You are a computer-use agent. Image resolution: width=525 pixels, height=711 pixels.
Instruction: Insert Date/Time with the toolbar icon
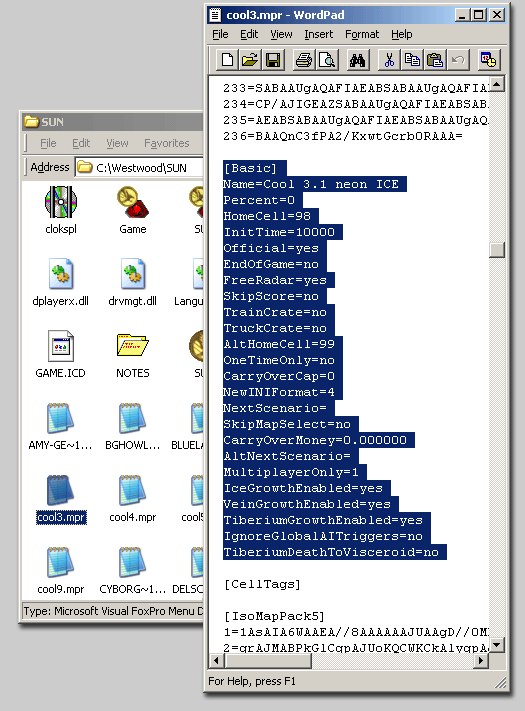[x=489, y=60]
